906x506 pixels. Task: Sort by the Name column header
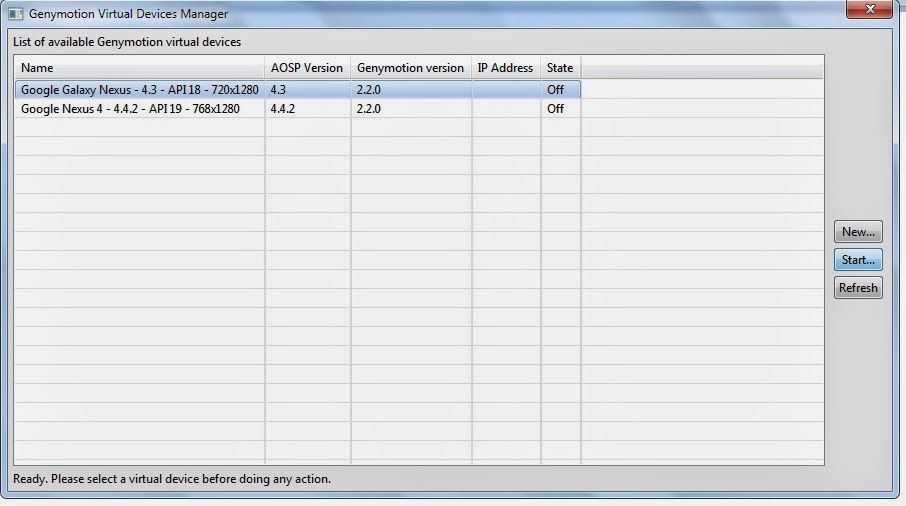(139, 68)
